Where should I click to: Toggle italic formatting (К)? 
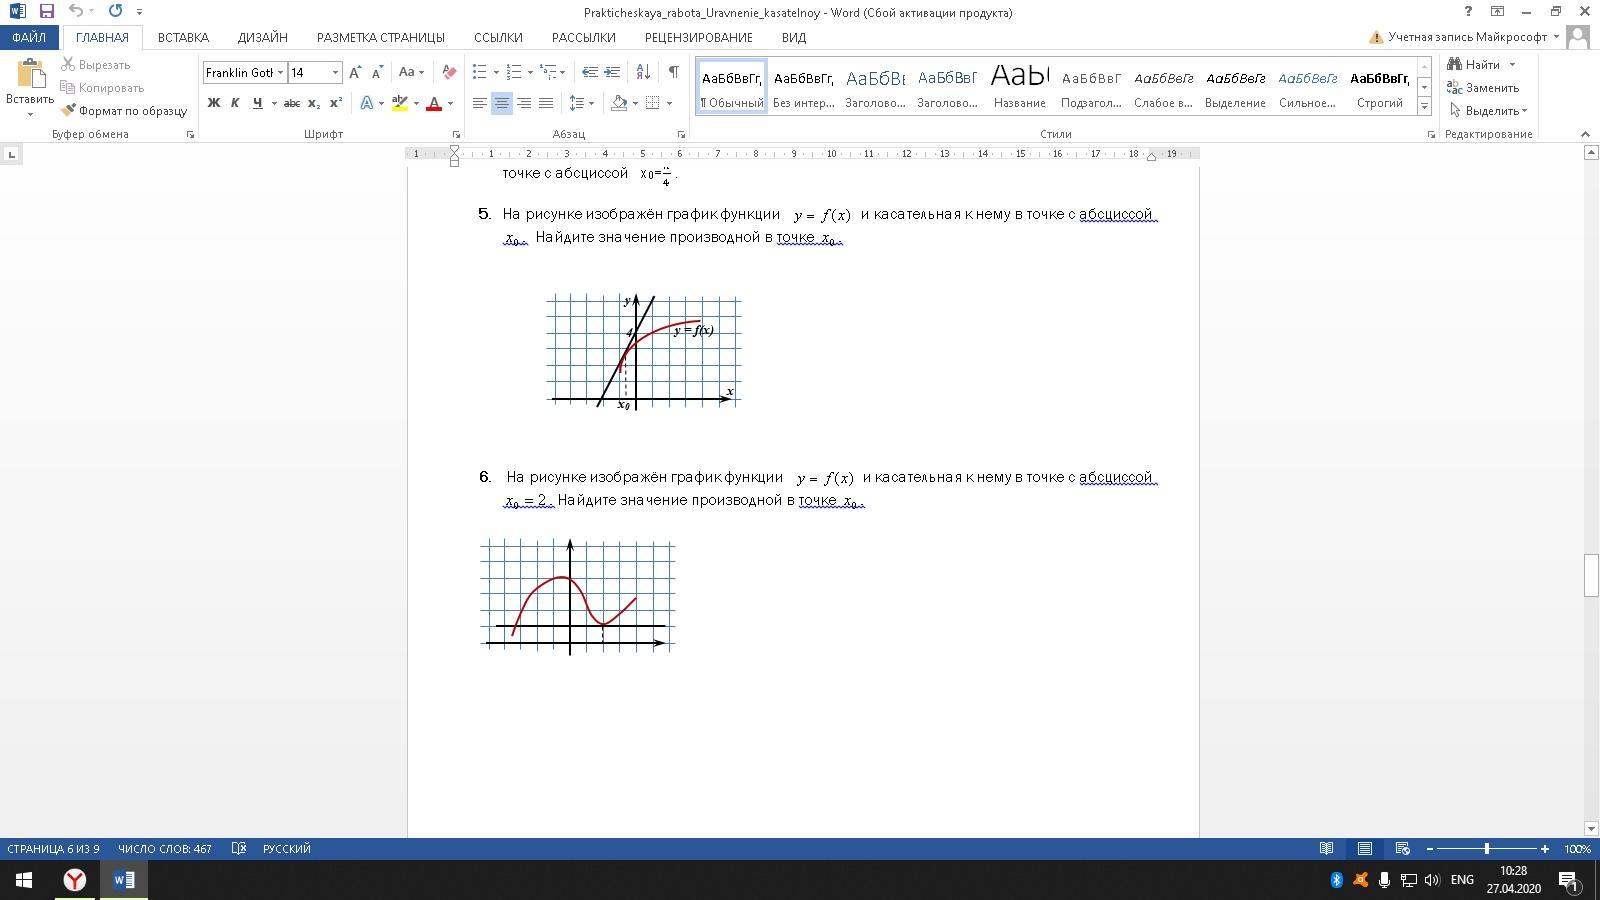click(235, 103)
